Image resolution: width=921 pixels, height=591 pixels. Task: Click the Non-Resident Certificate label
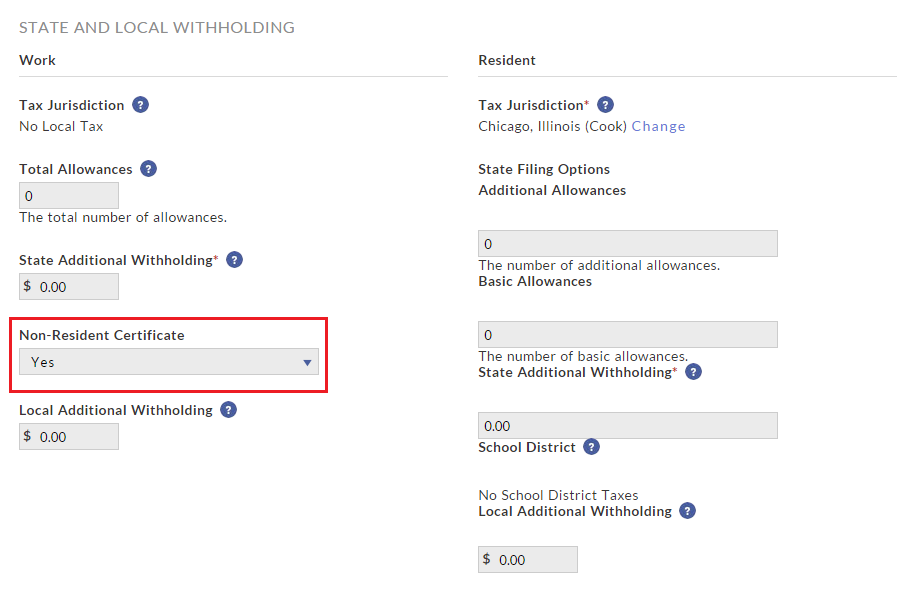point(102,335)
